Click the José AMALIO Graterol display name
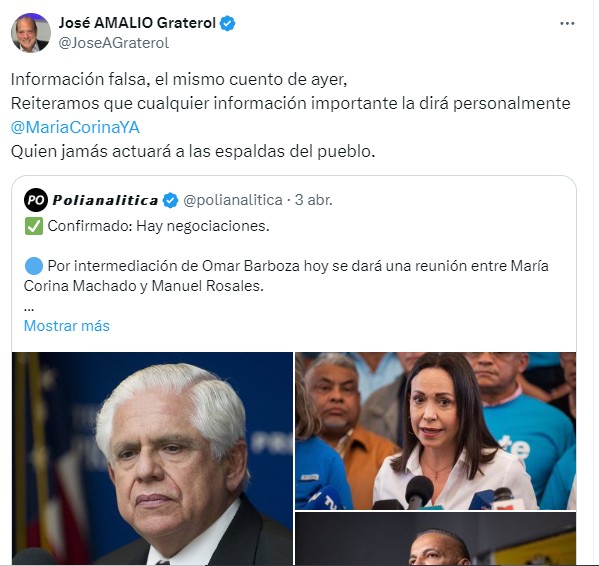Screen dimensions: 599x566 pos(137,23)
